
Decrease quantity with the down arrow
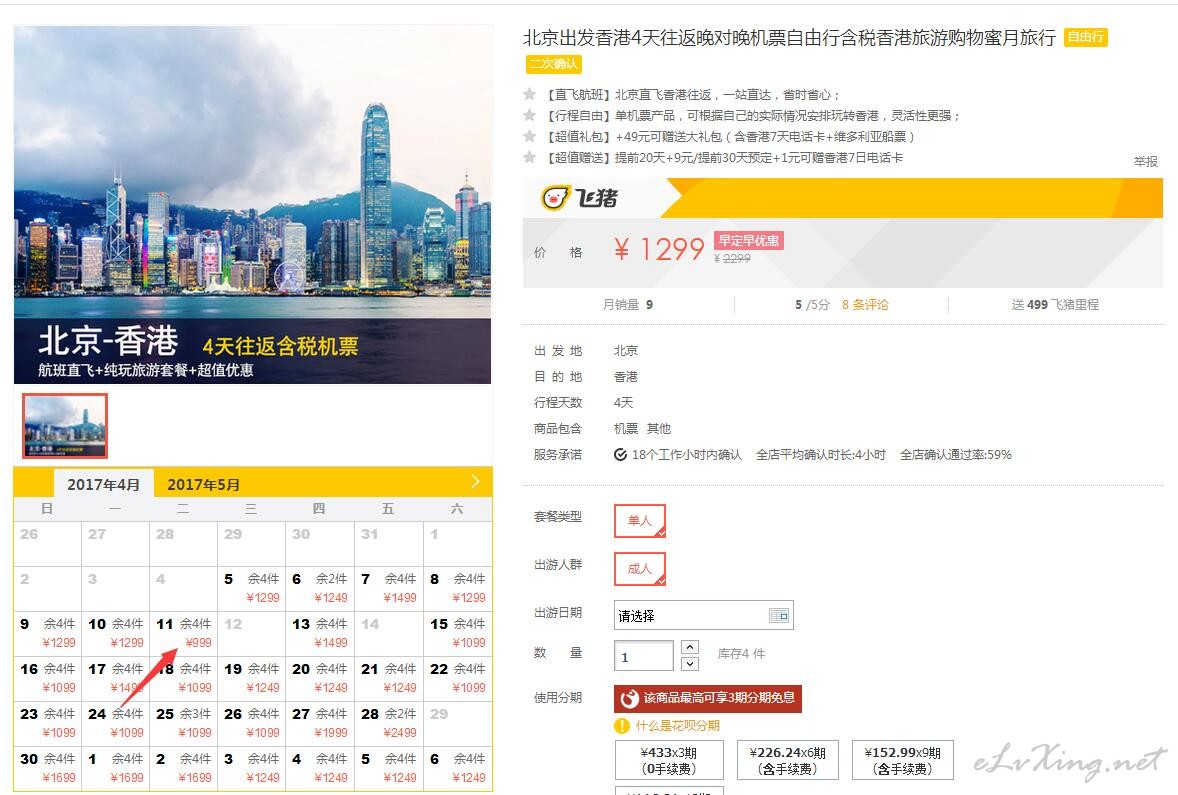[x=690, y=664]
